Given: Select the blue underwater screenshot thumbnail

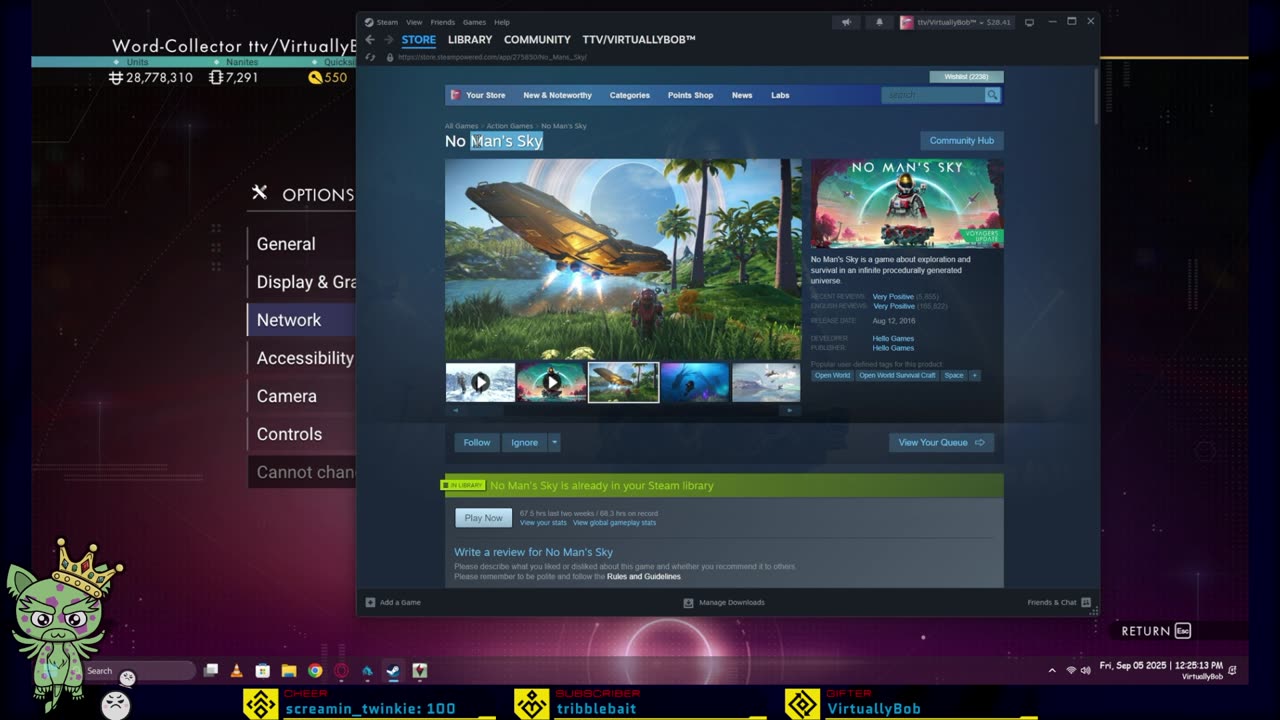Looking at the screenshot, I should pos(695,382).
